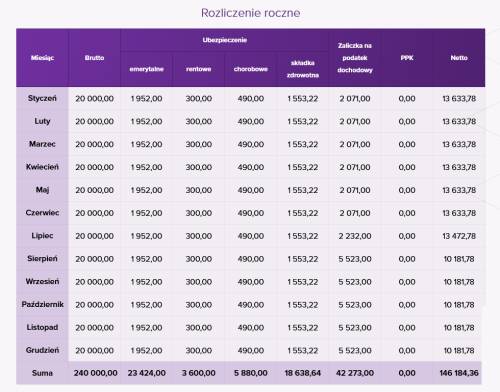Image resolution: width=500 pixels, height=392 pixels.
Task: Click Grudzień emerytalne value '1 952,00'
Action: (146, 351)
